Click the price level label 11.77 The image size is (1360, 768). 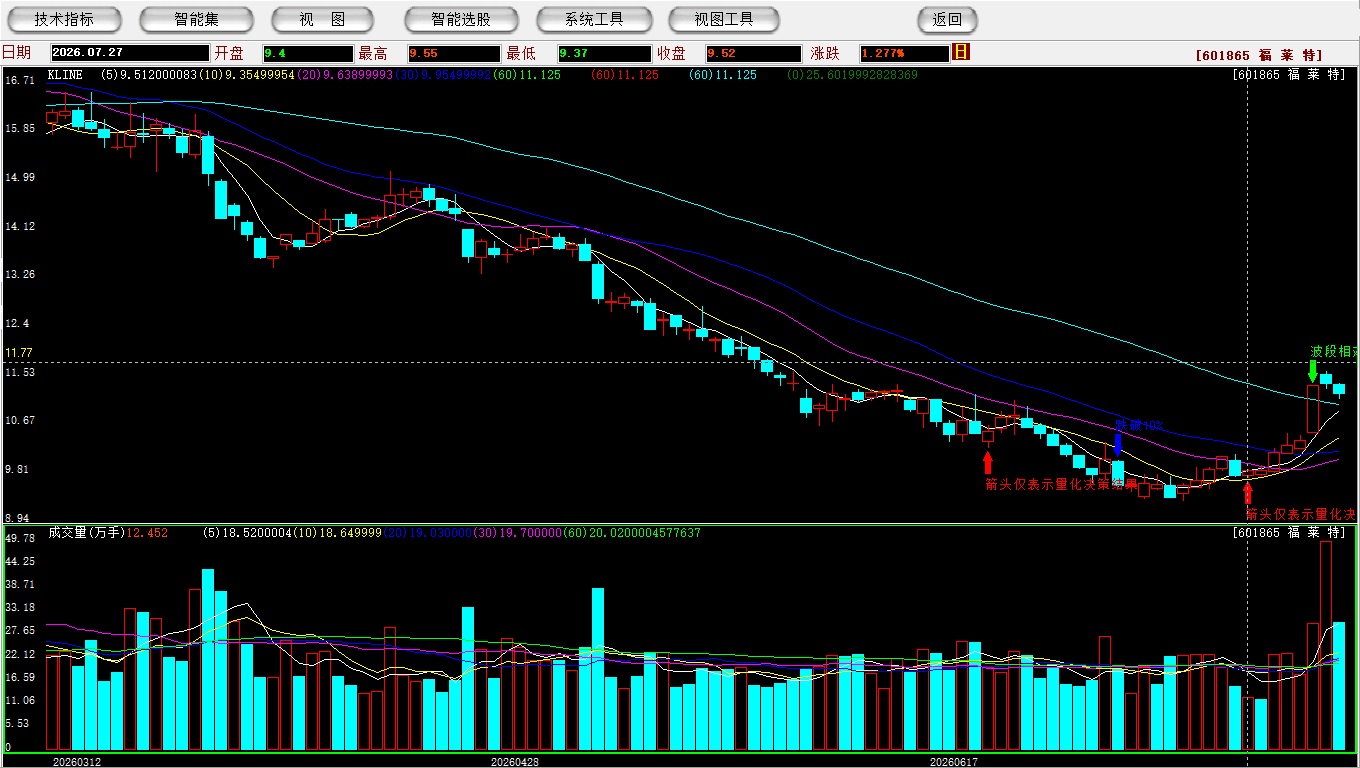(x=19, y=353)
